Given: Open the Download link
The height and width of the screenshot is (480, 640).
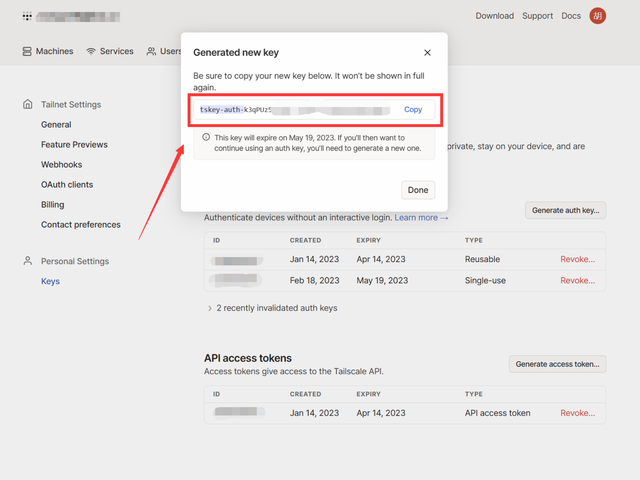Looking at the screenshot, I should click(x=494, y=16).
